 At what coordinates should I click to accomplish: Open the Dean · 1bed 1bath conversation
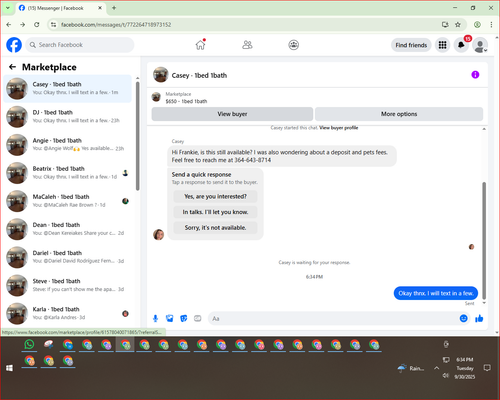click(x=68, y=229)
